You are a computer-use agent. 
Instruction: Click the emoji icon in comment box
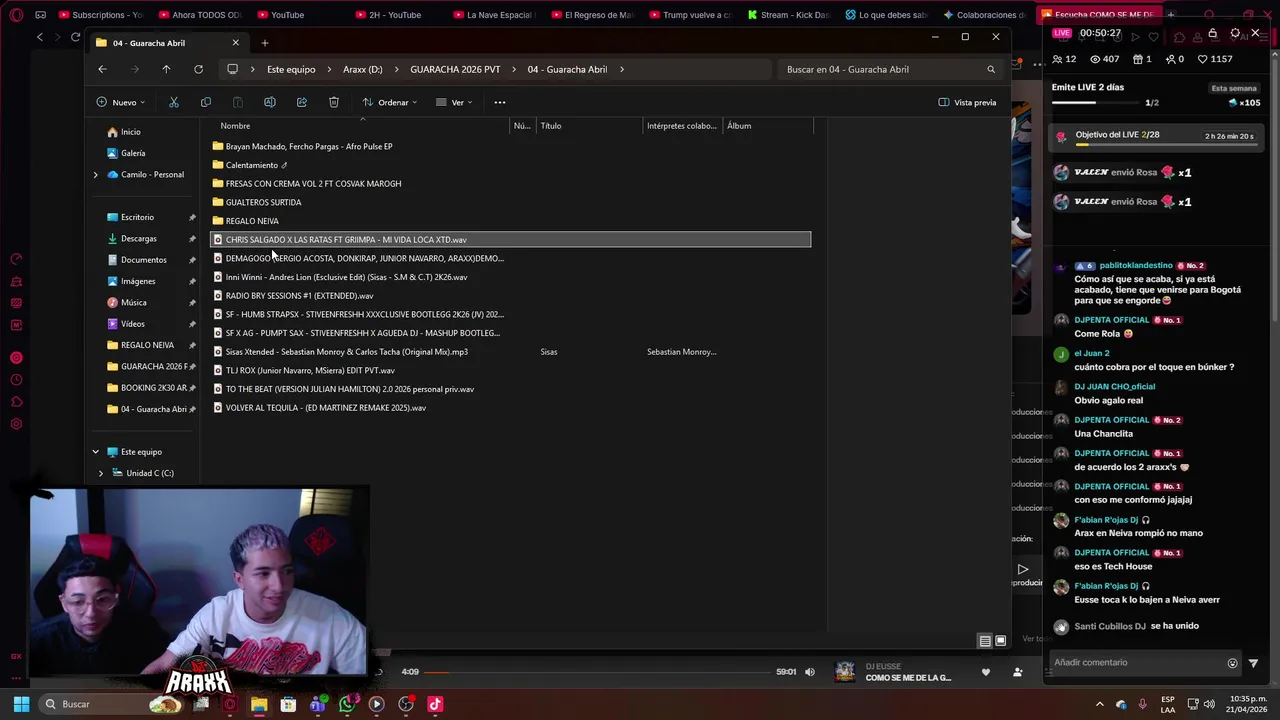click(1232, 663)
